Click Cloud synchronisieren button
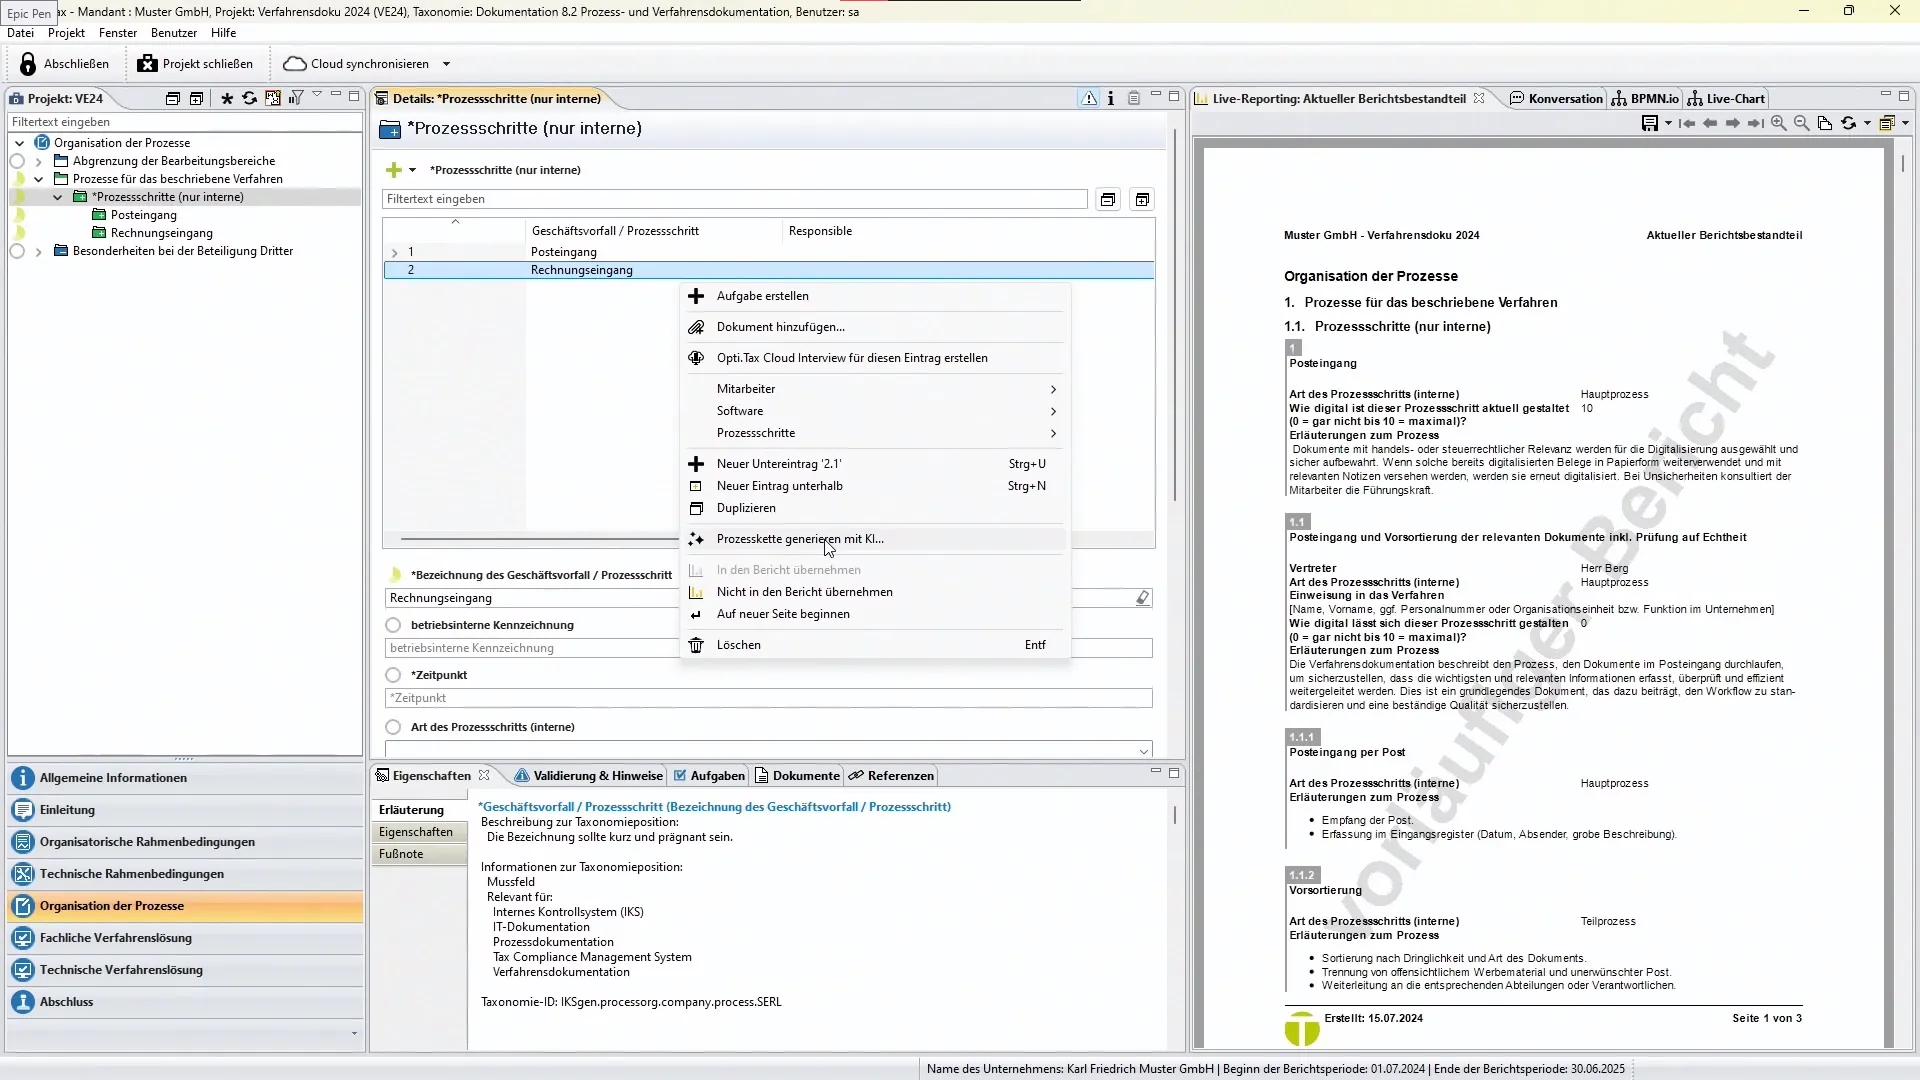This screenshot has height=1080, width=1920. coord(357,64)
